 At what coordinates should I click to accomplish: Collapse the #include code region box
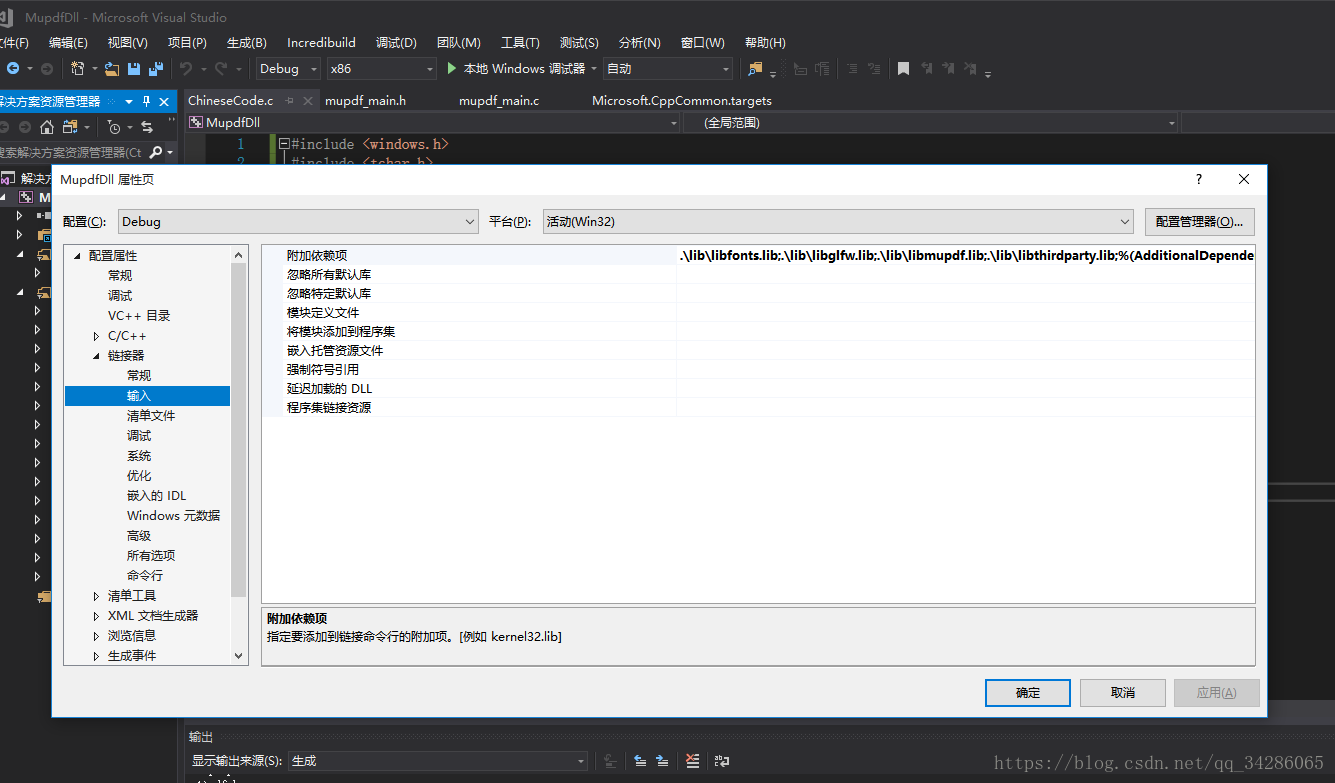click(x=284, y=144)
